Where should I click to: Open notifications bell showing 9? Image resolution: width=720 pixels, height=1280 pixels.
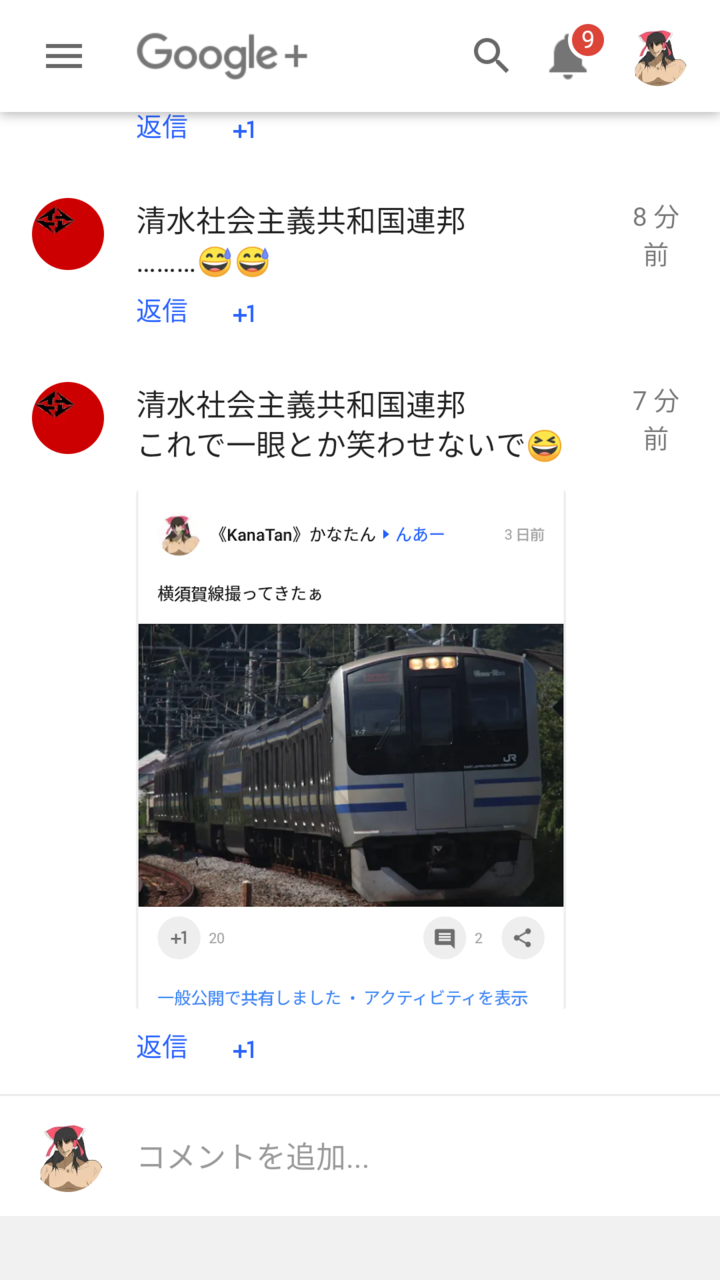click(568, 55)
